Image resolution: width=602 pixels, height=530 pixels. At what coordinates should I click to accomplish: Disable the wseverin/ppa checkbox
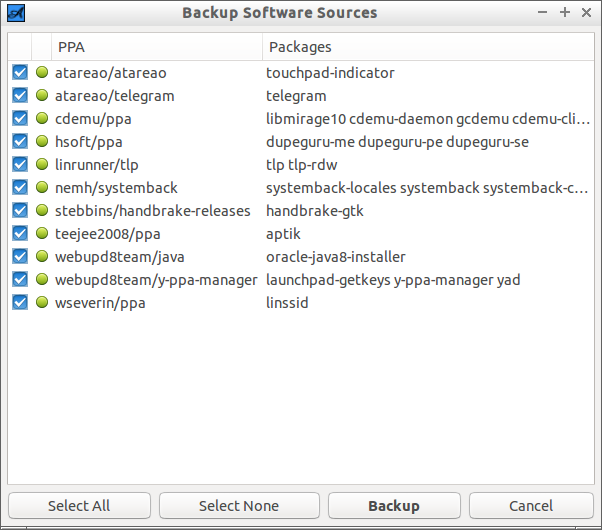pyautogui.click(x=20, y=302)
